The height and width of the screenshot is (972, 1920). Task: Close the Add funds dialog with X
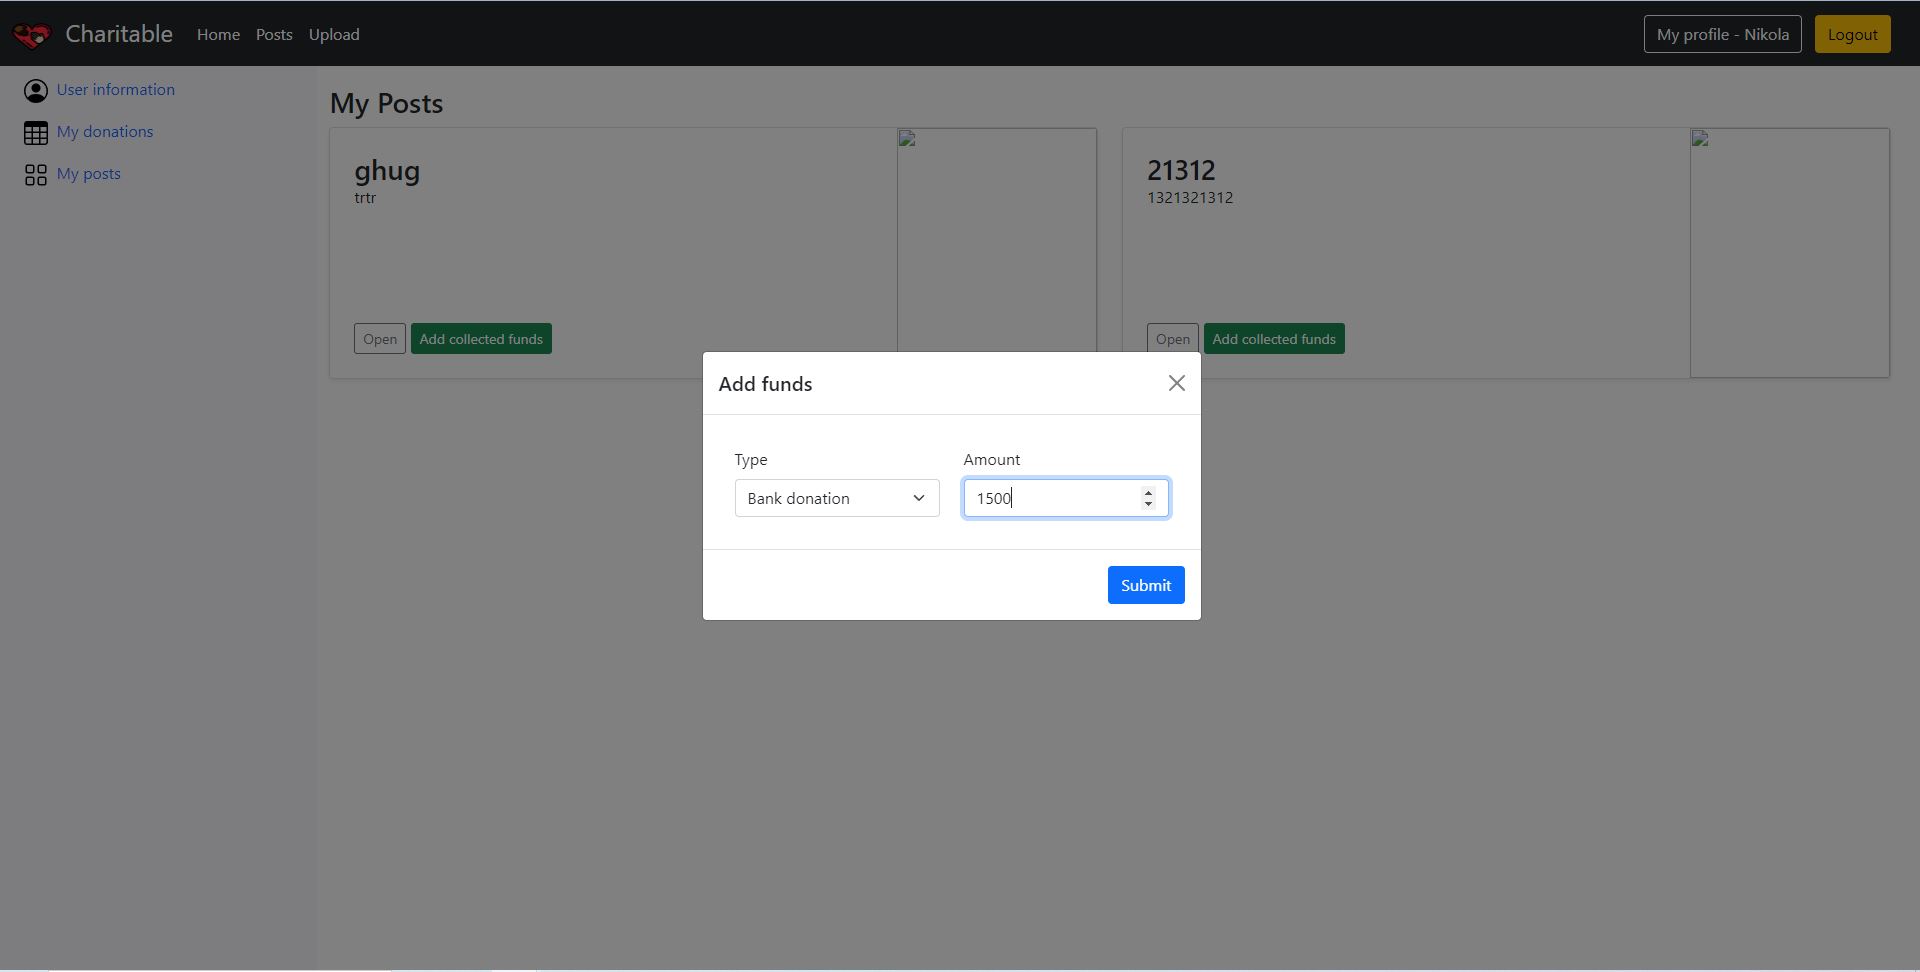point(1176,383)
